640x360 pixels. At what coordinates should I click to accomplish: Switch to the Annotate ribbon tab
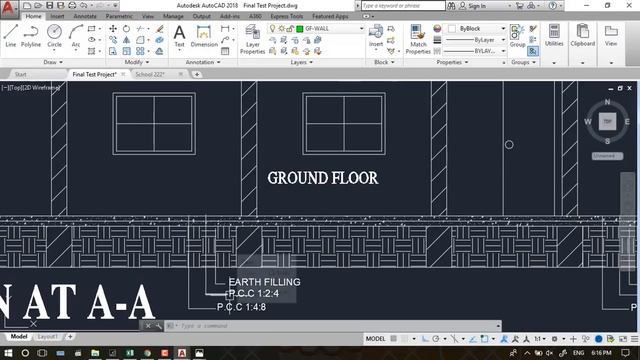[85, 16]
